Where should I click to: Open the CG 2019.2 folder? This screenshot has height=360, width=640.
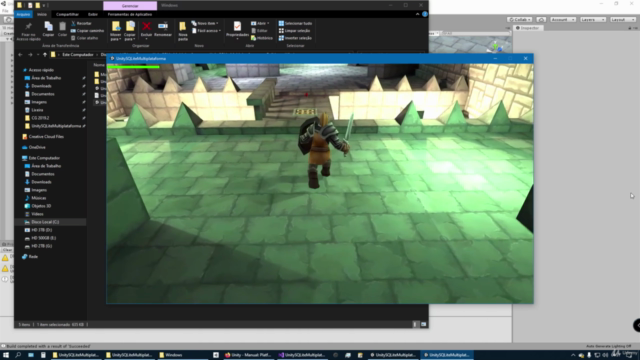pos(40,118)
